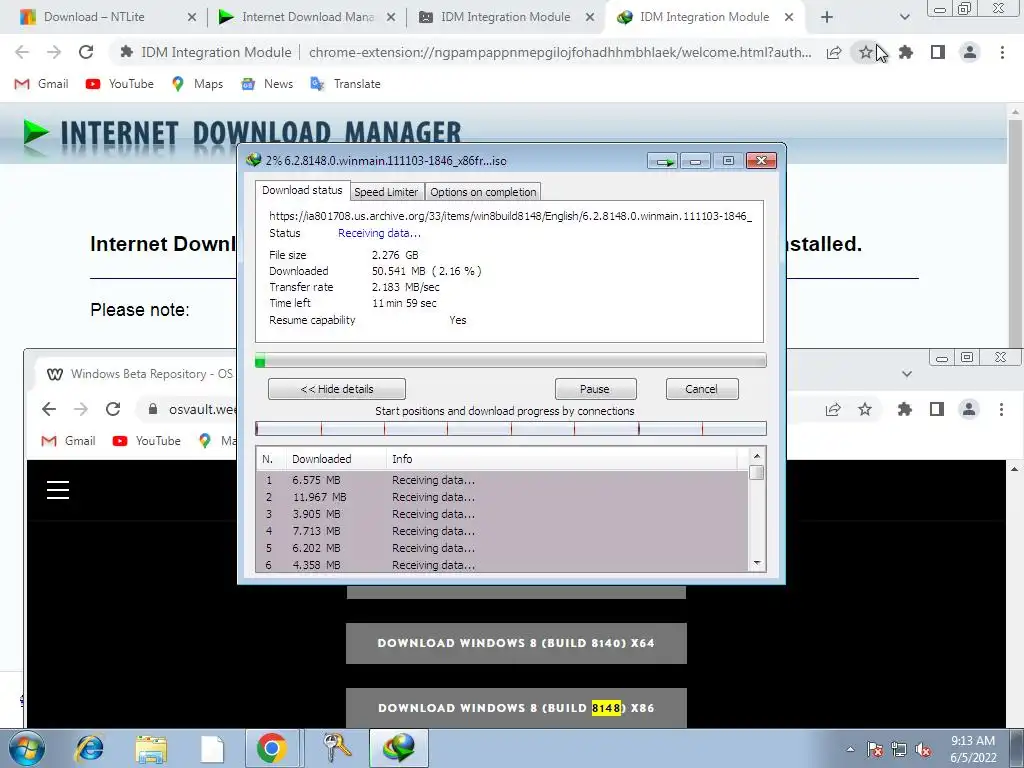The image size is (1024, 768).
Task: Click the chrome-extension URL in address bar
Action: pos(560,52)
